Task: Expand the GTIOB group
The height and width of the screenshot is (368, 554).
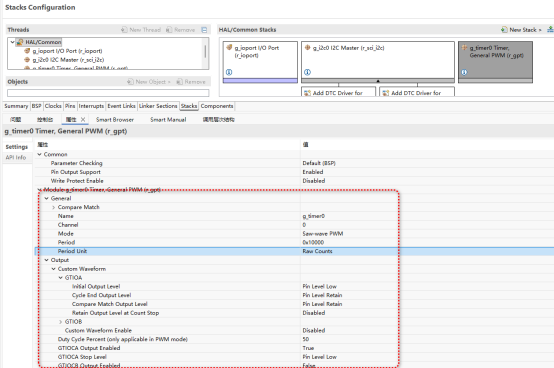Action: pos(61,322)
